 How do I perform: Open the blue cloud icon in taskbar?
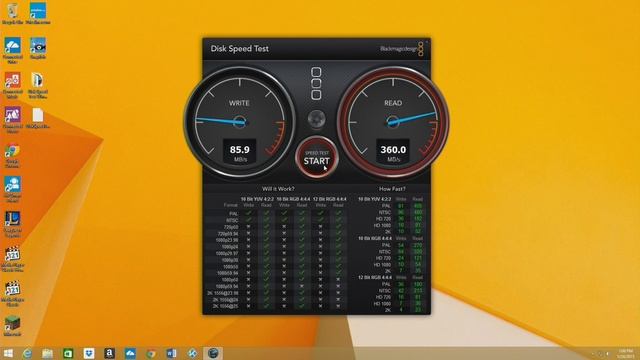pyautogui.click(x=130, y=353)
